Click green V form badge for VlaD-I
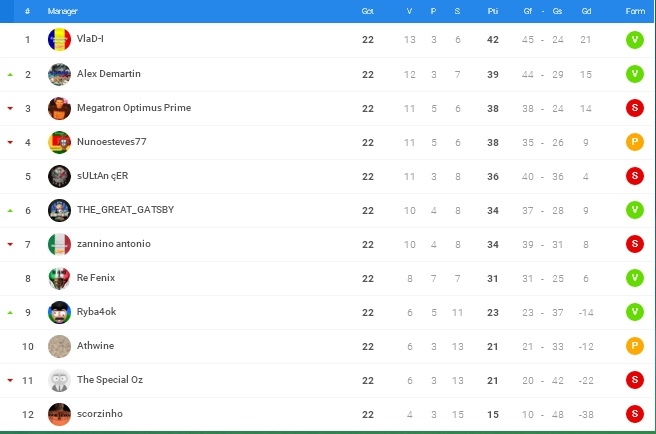Screen dimensions: 656x434 point(634,40)
